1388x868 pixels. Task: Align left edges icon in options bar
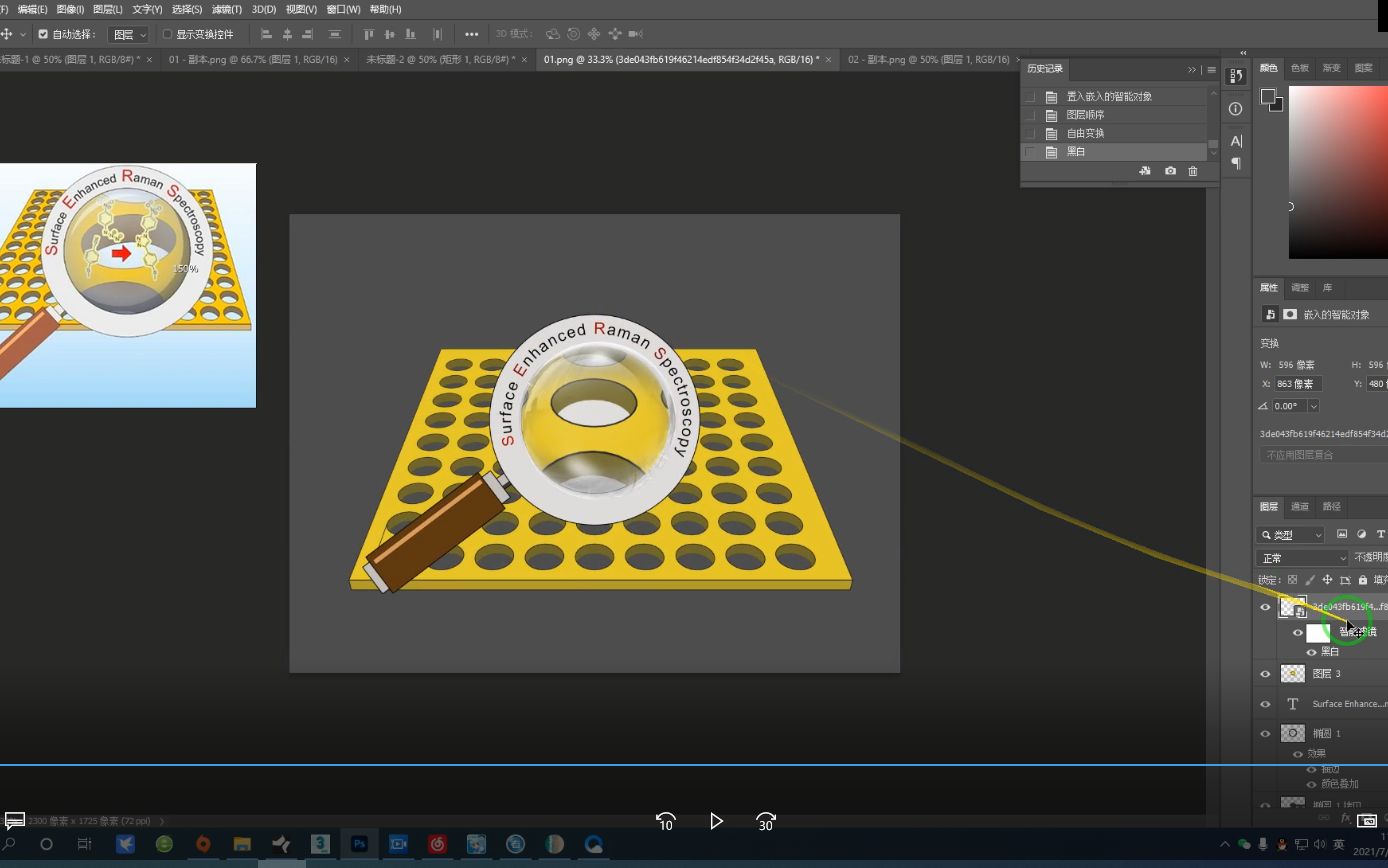[x=266, y=34]
